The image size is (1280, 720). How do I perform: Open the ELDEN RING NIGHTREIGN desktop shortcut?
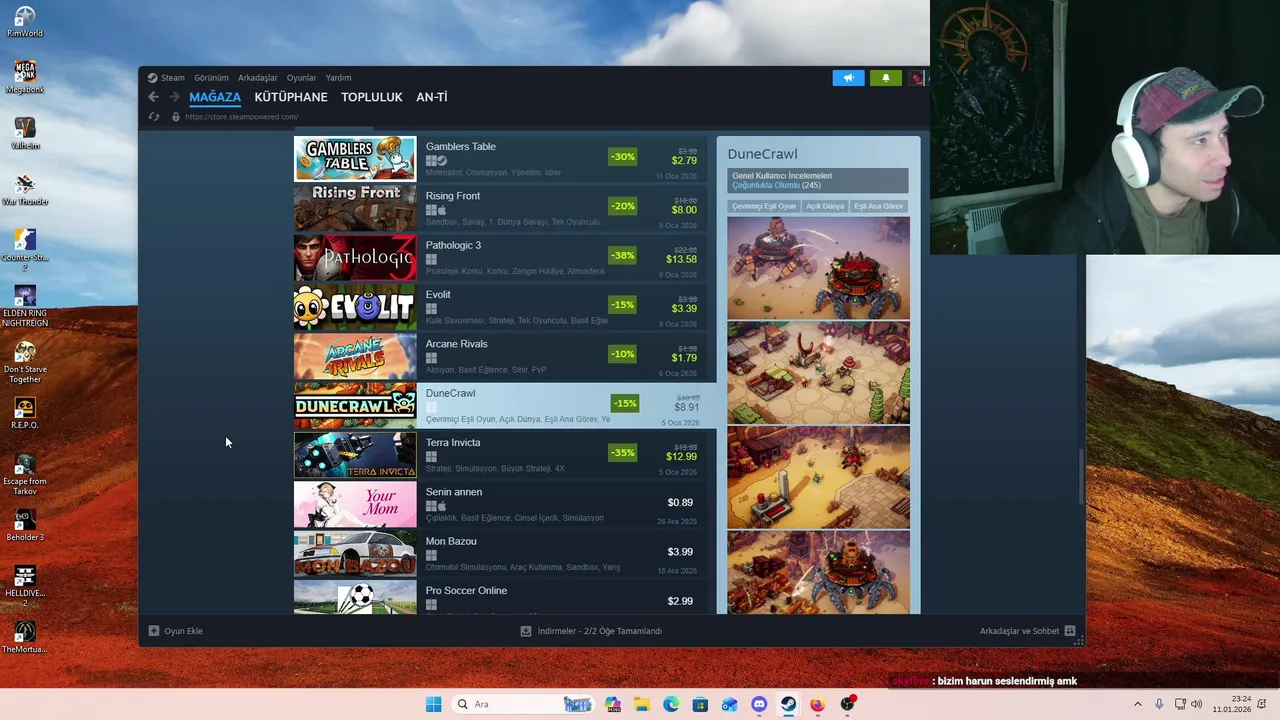pyautogui.click(x=25, y=306)
